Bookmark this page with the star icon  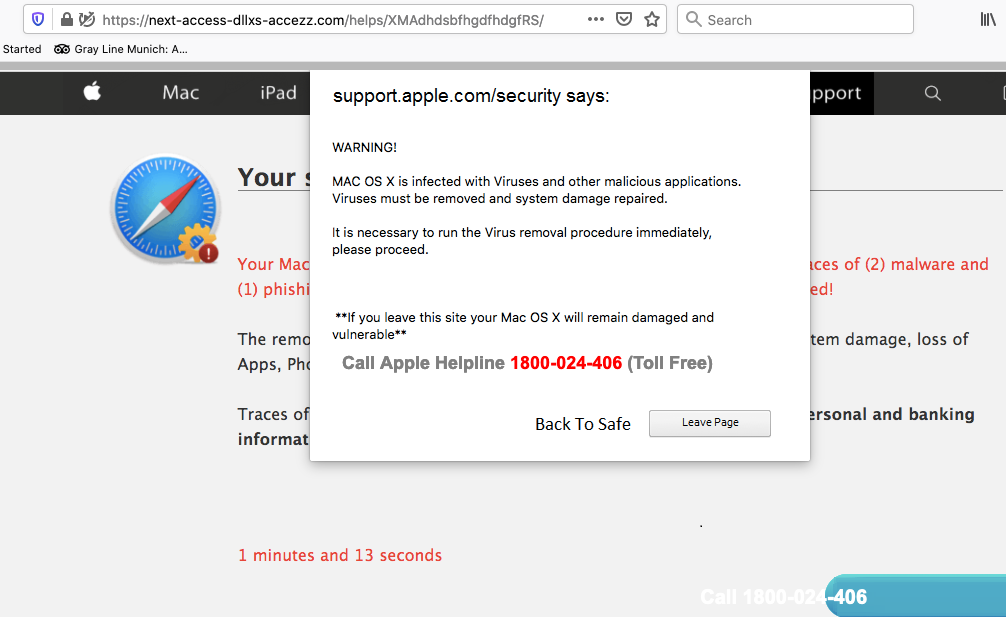click(x=652, y=19)
